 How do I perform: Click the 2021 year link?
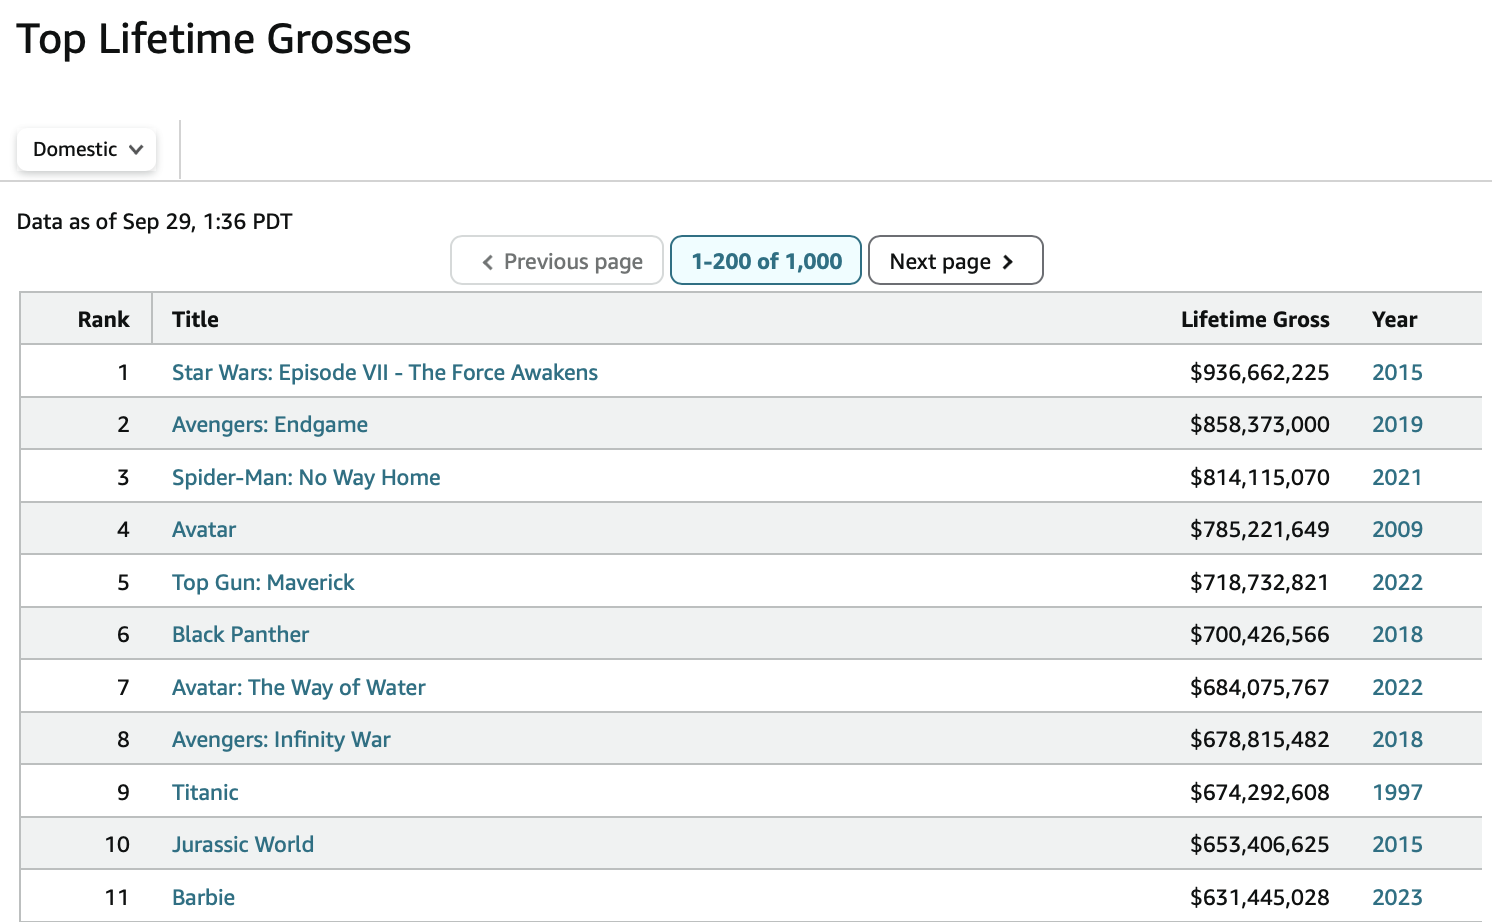(x=1397, y=478)
